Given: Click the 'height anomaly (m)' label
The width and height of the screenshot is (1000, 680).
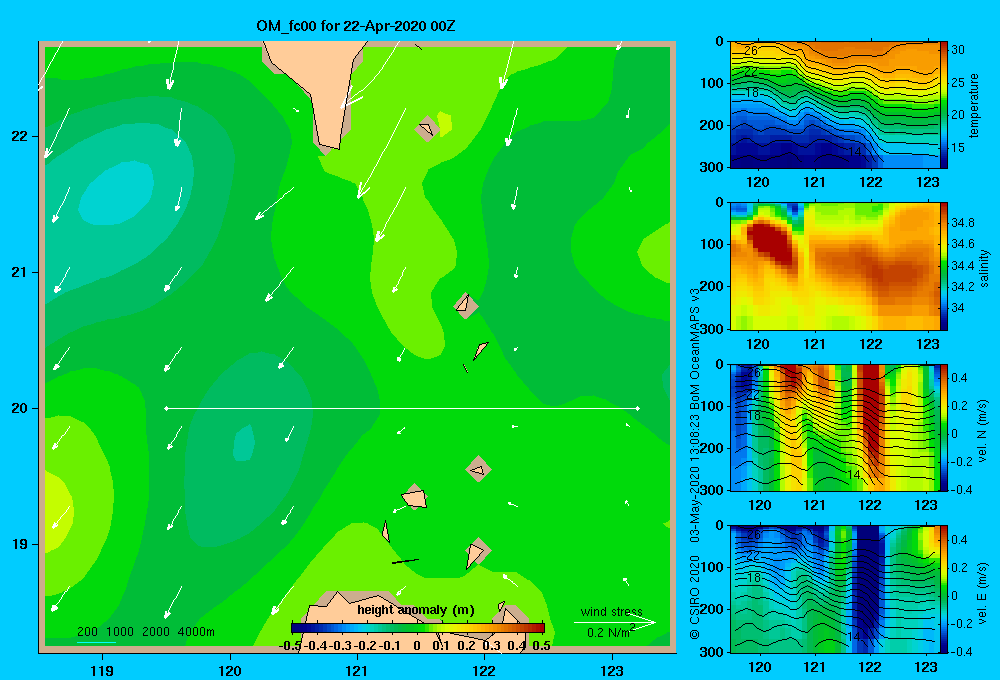Looking at the screenshot, I should 416,610.
